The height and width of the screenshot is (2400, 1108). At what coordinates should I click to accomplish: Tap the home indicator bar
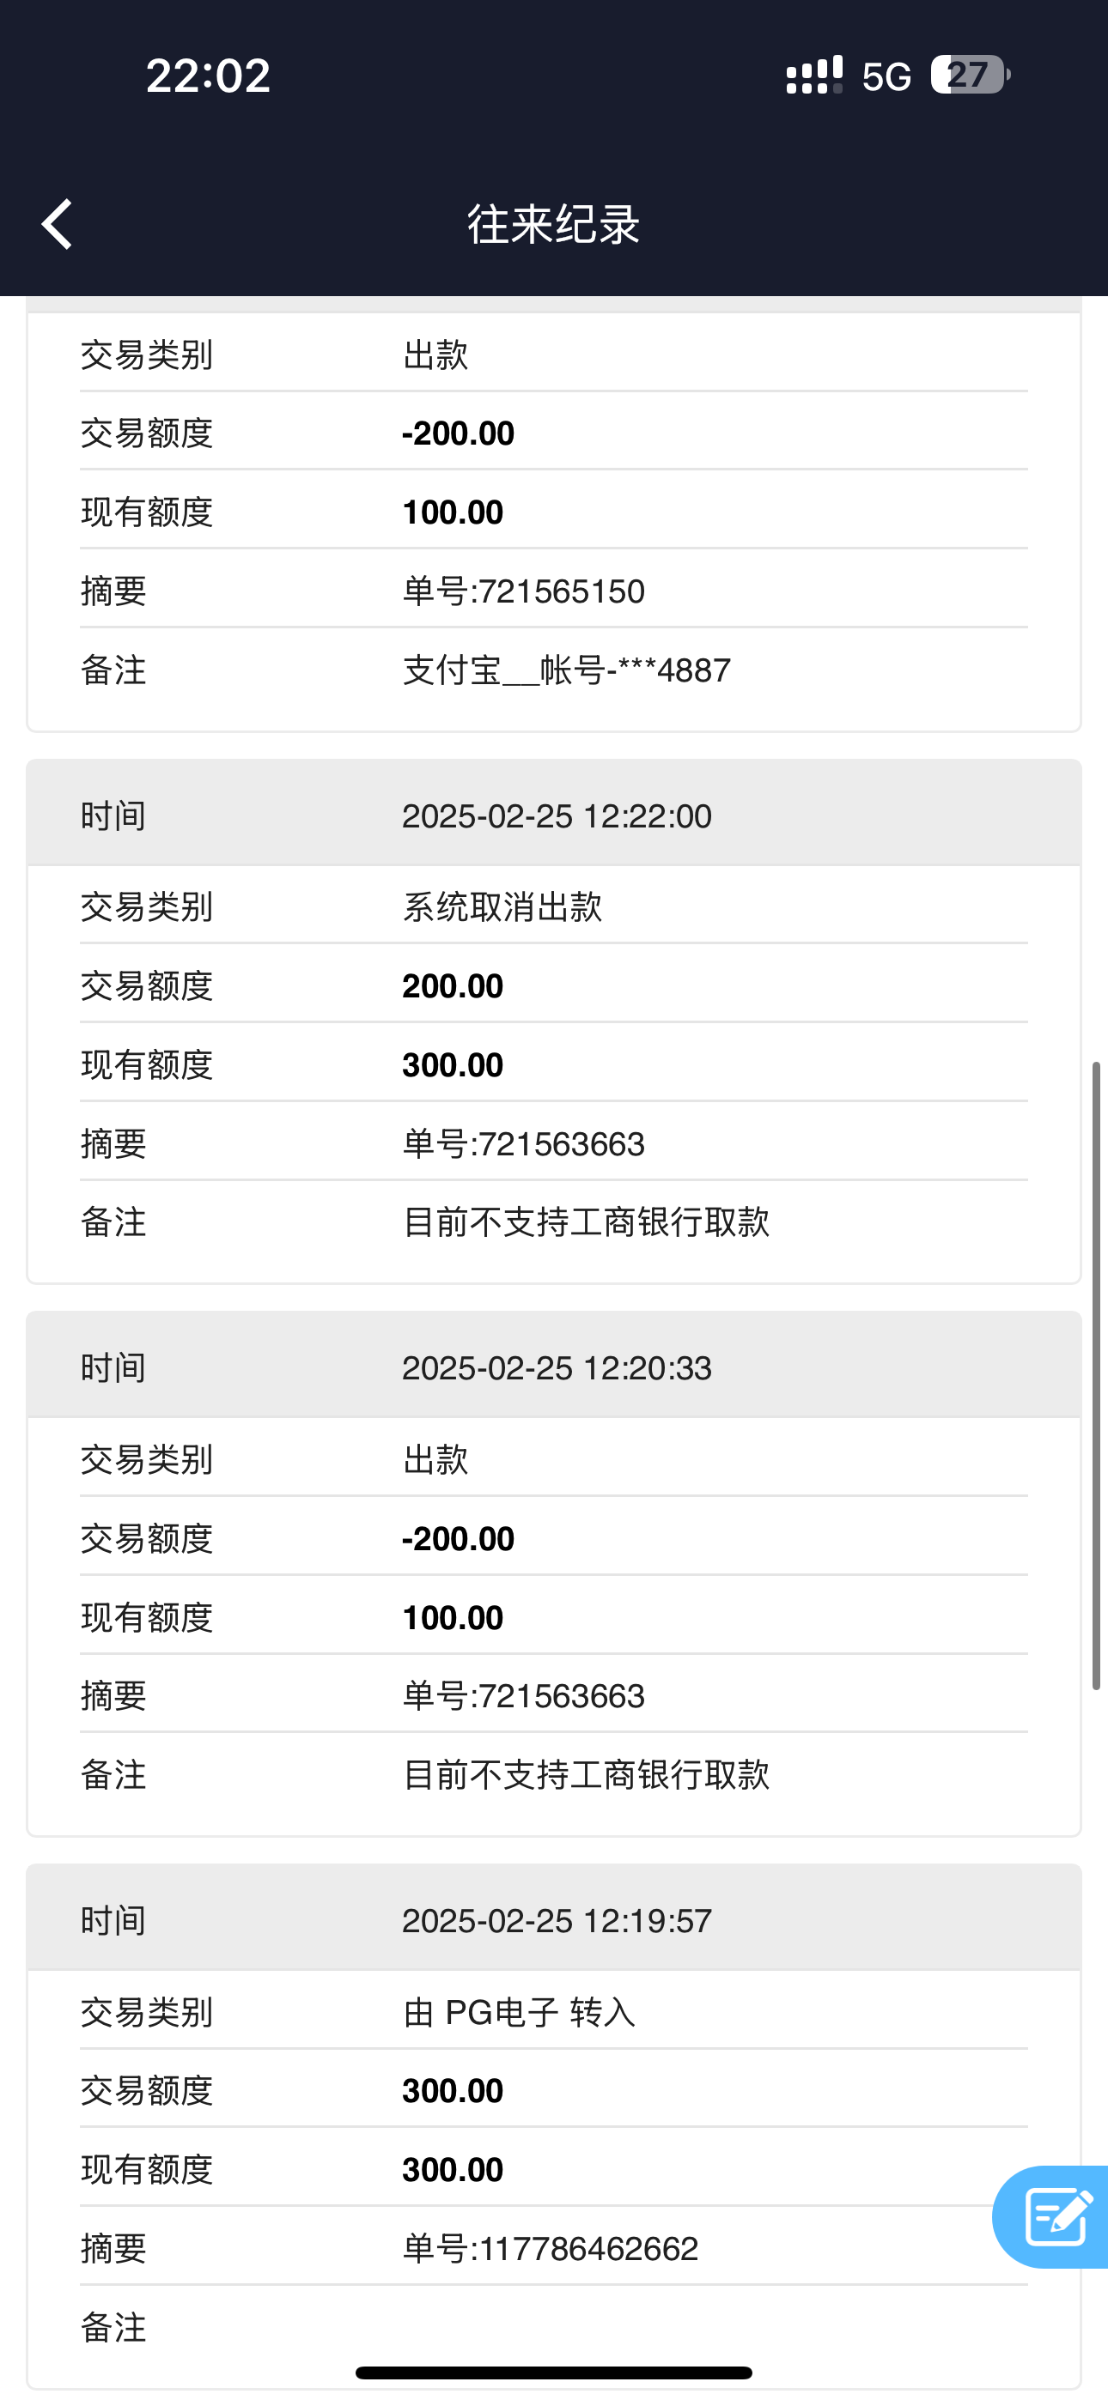[553, 2372]
